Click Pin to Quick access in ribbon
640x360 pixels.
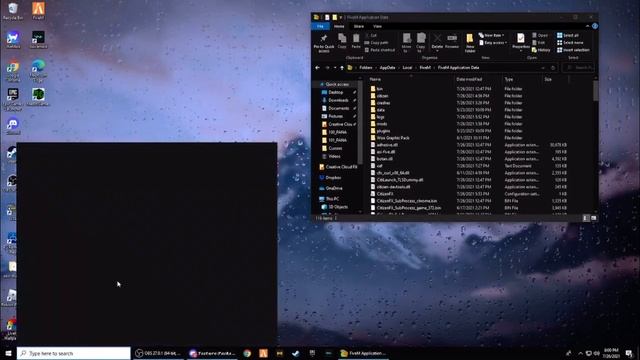pos(324,43)
